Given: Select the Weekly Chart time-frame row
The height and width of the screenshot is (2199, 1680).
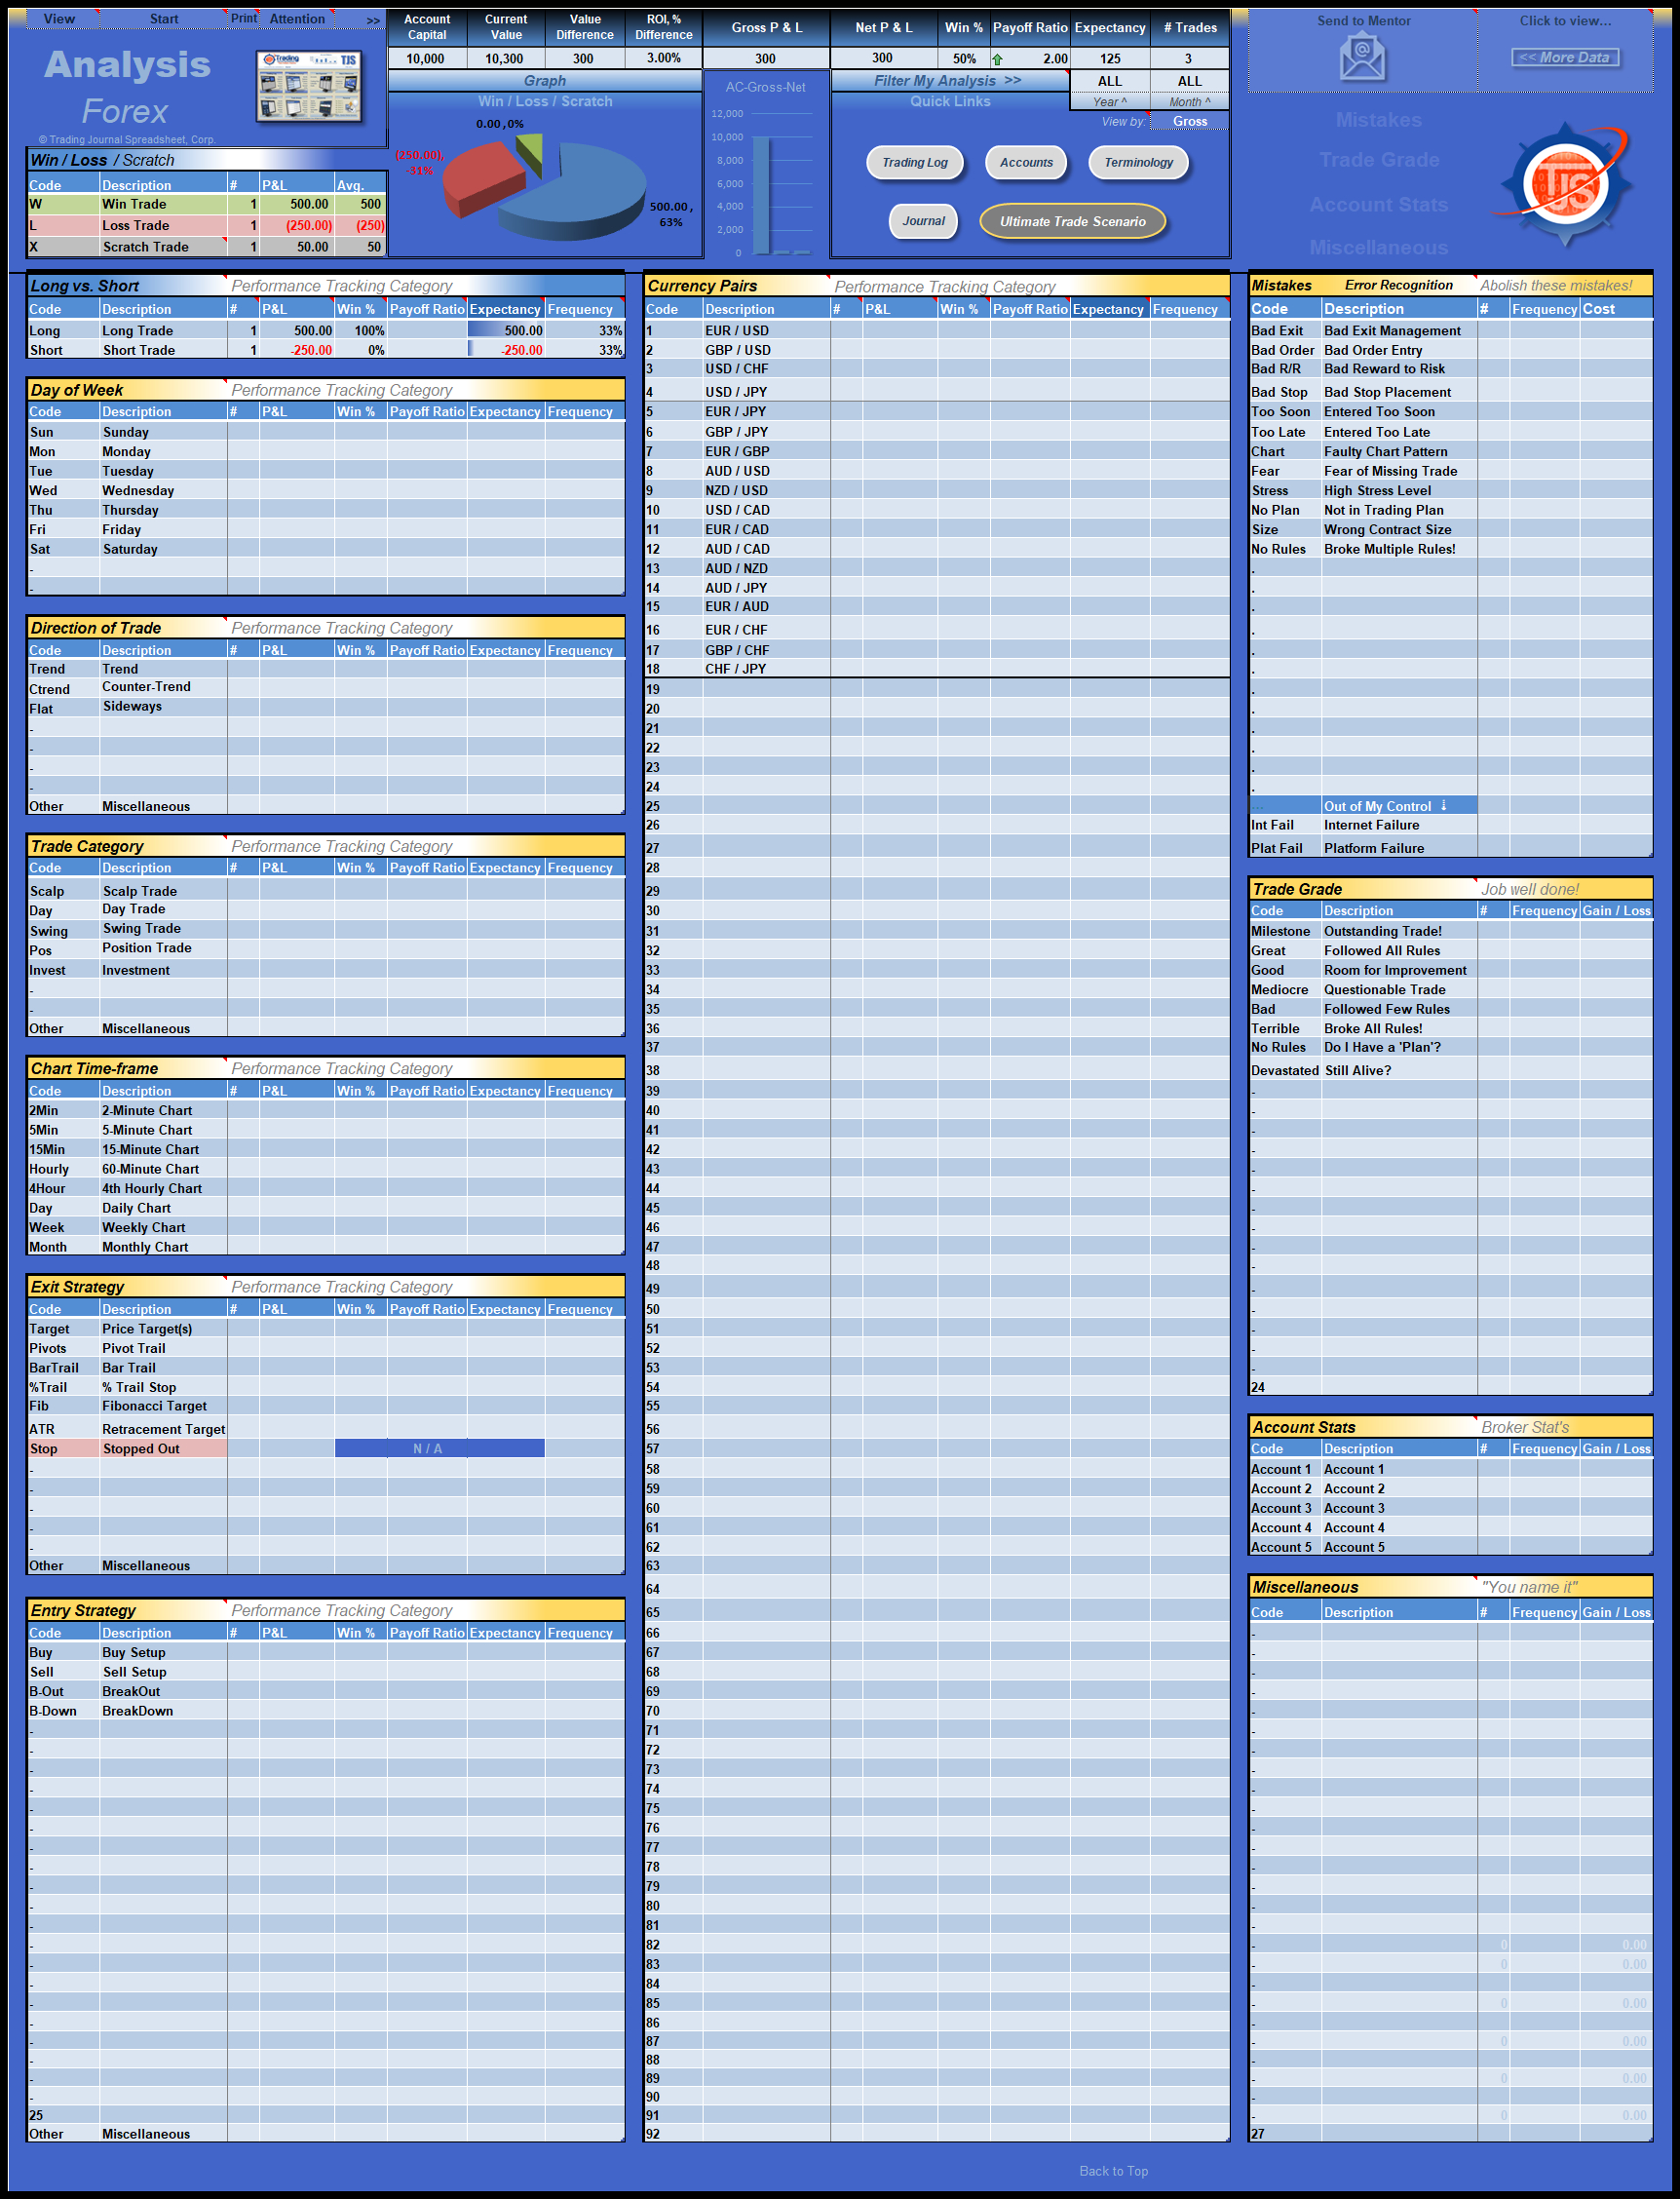Looking at the screenshot, I should pos(326,1227).
